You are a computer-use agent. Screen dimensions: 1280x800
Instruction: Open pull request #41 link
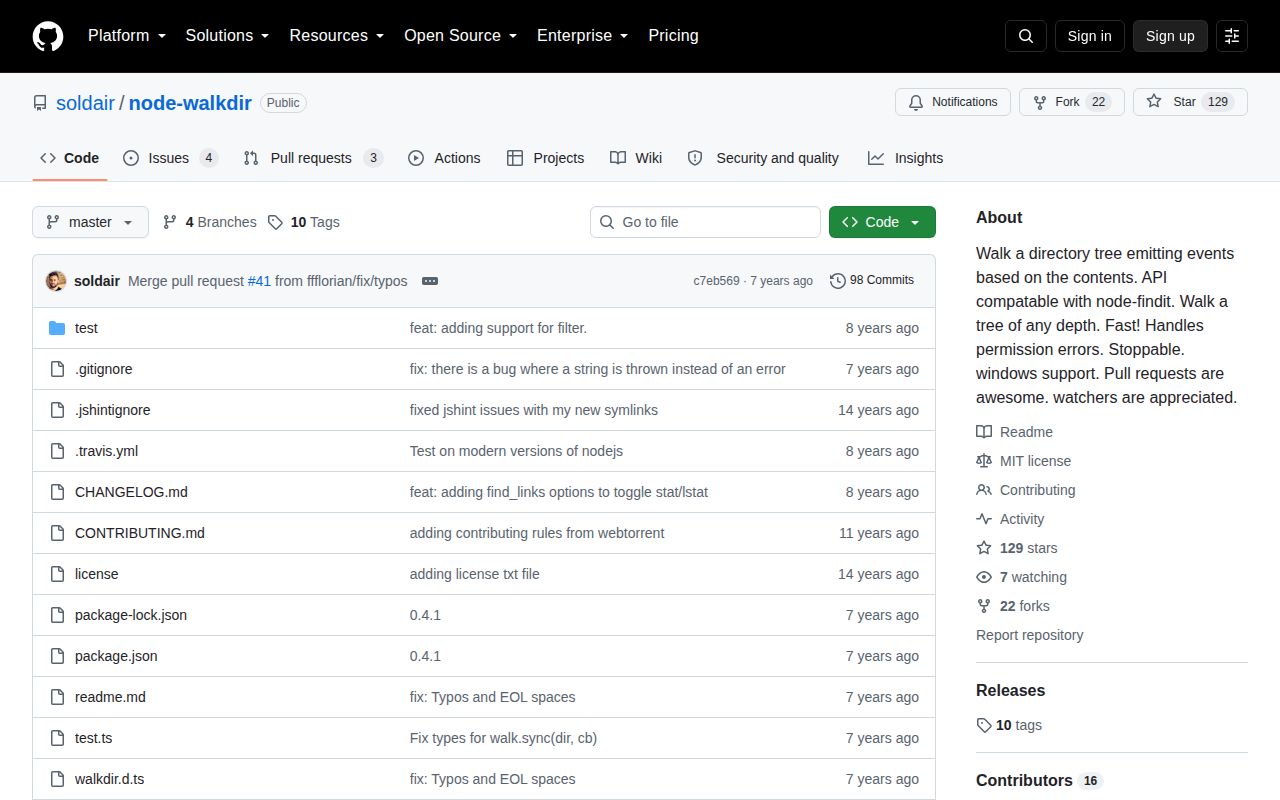pos(259,281)
